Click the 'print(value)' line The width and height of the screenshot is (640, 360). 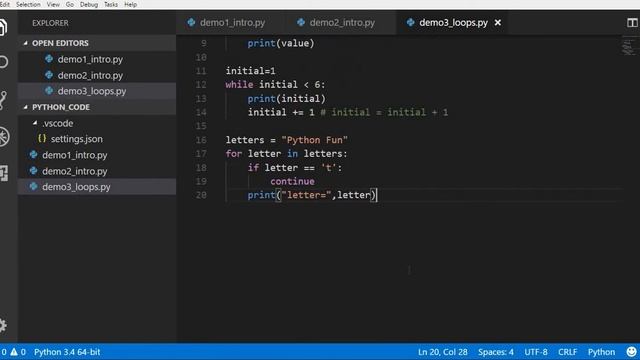281,43
